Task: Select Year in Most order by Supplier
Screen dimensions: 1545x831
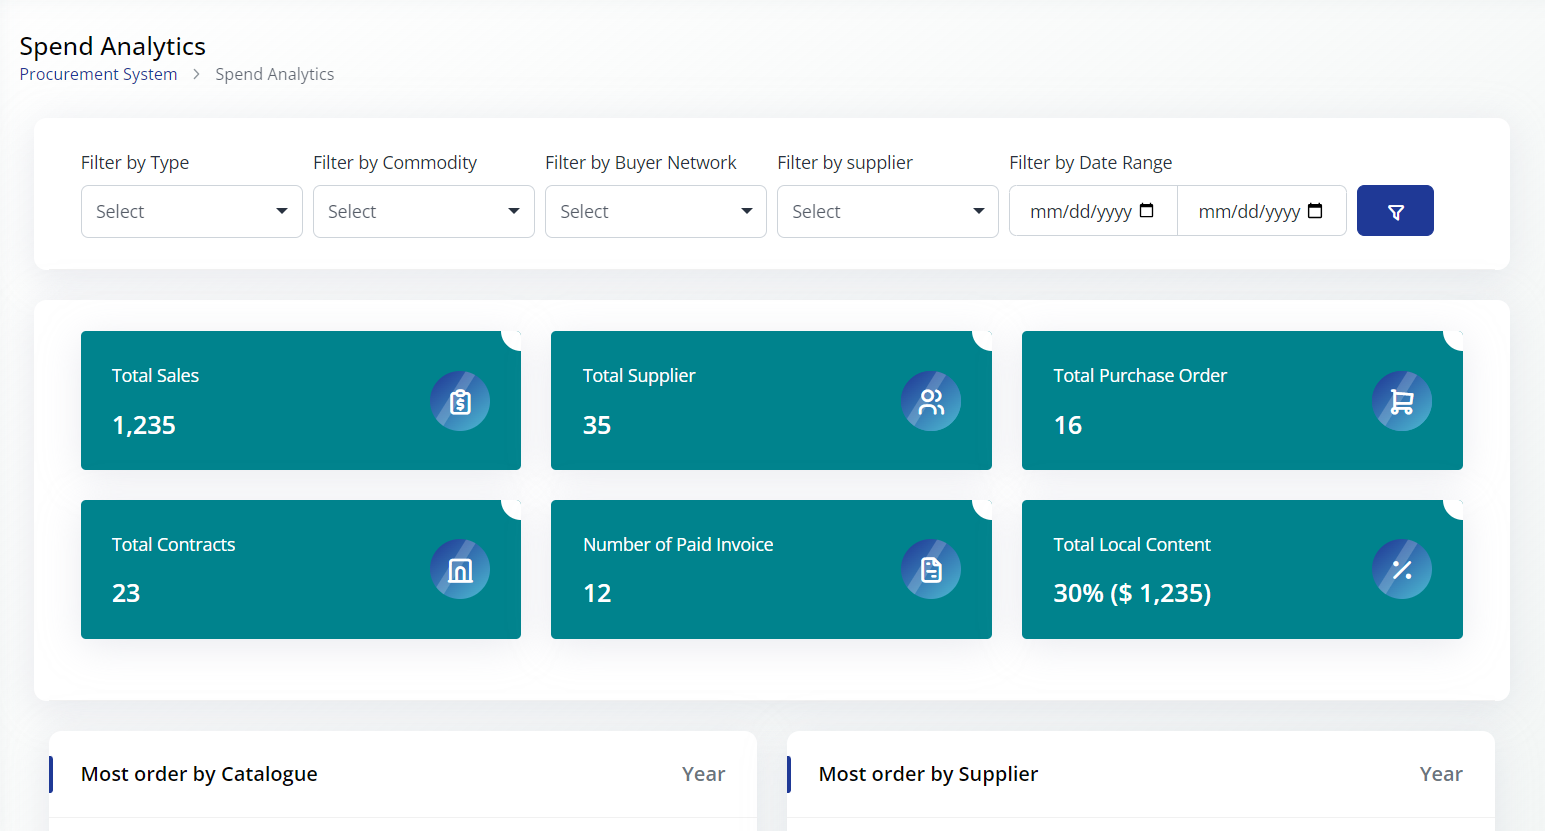Action: tap(1440, 774)
